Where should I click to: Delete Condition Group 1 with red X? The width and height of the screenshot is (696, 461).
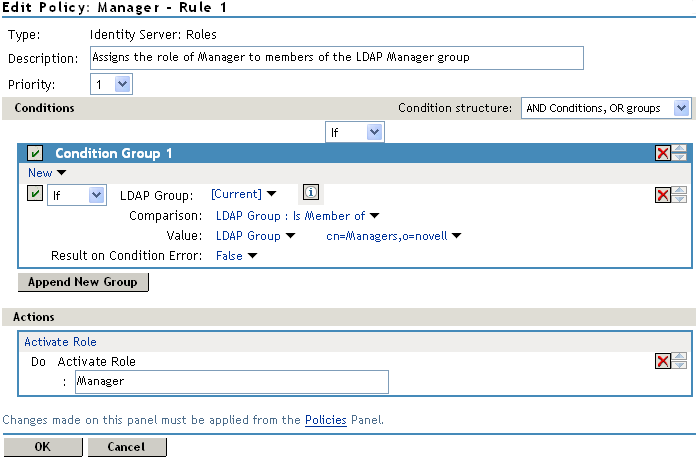[x=662, y=153]
